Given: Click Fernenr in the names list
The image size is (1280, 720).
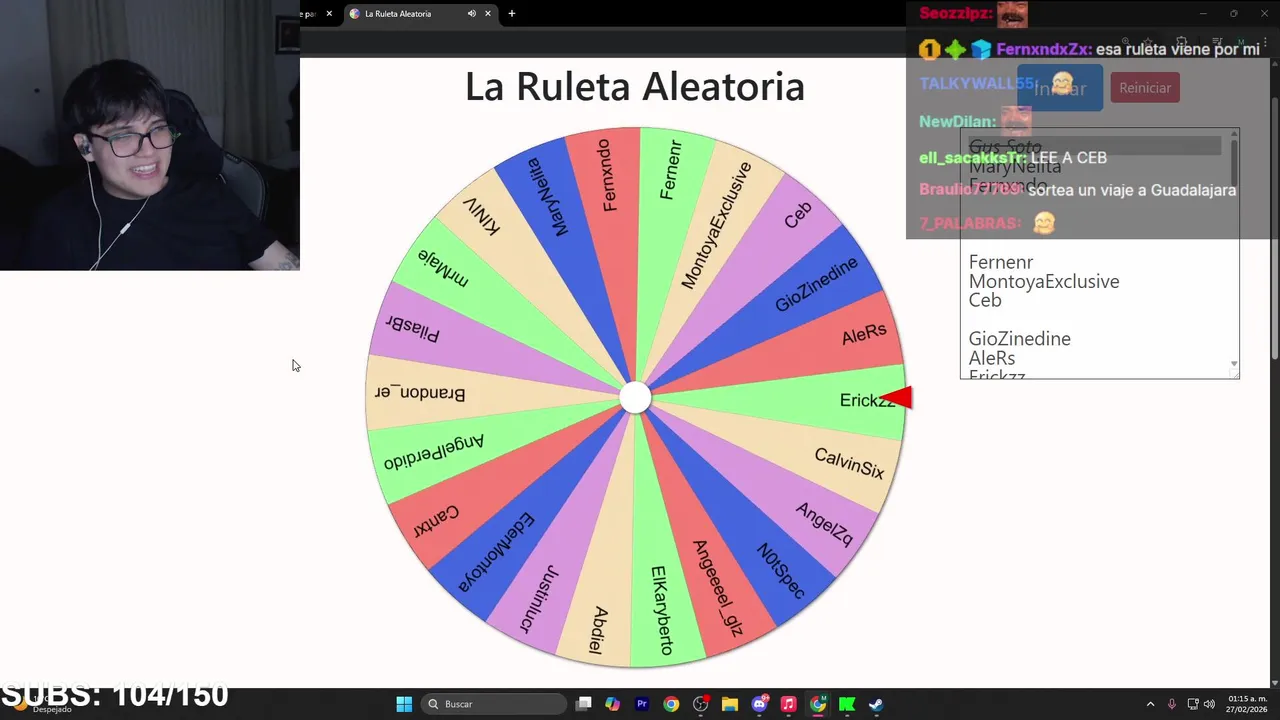Looking at the screenshot, I should tap(1001, 263).
